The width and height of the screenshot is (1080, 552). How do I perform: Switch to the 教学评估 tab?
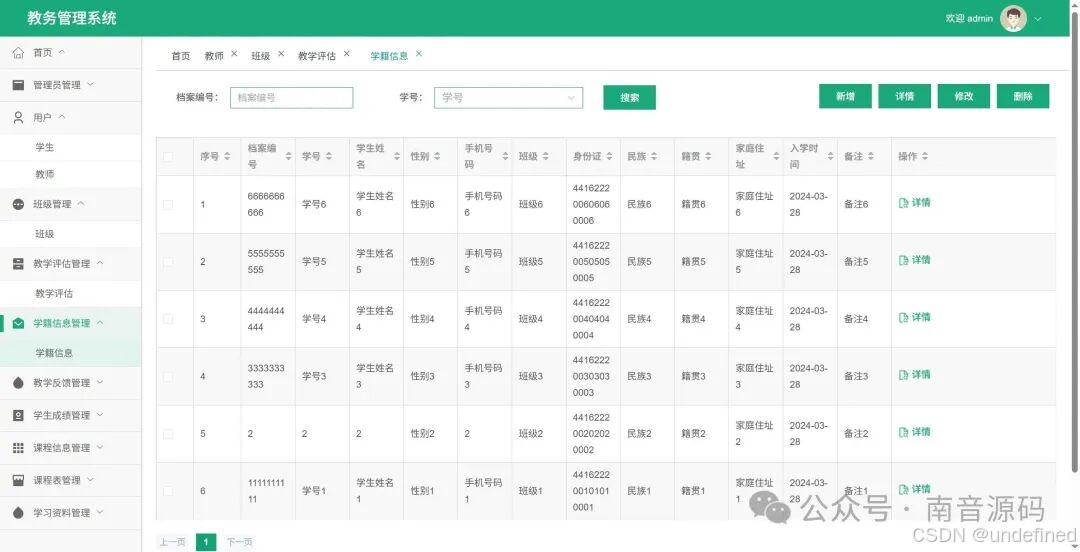click(317, 56)
